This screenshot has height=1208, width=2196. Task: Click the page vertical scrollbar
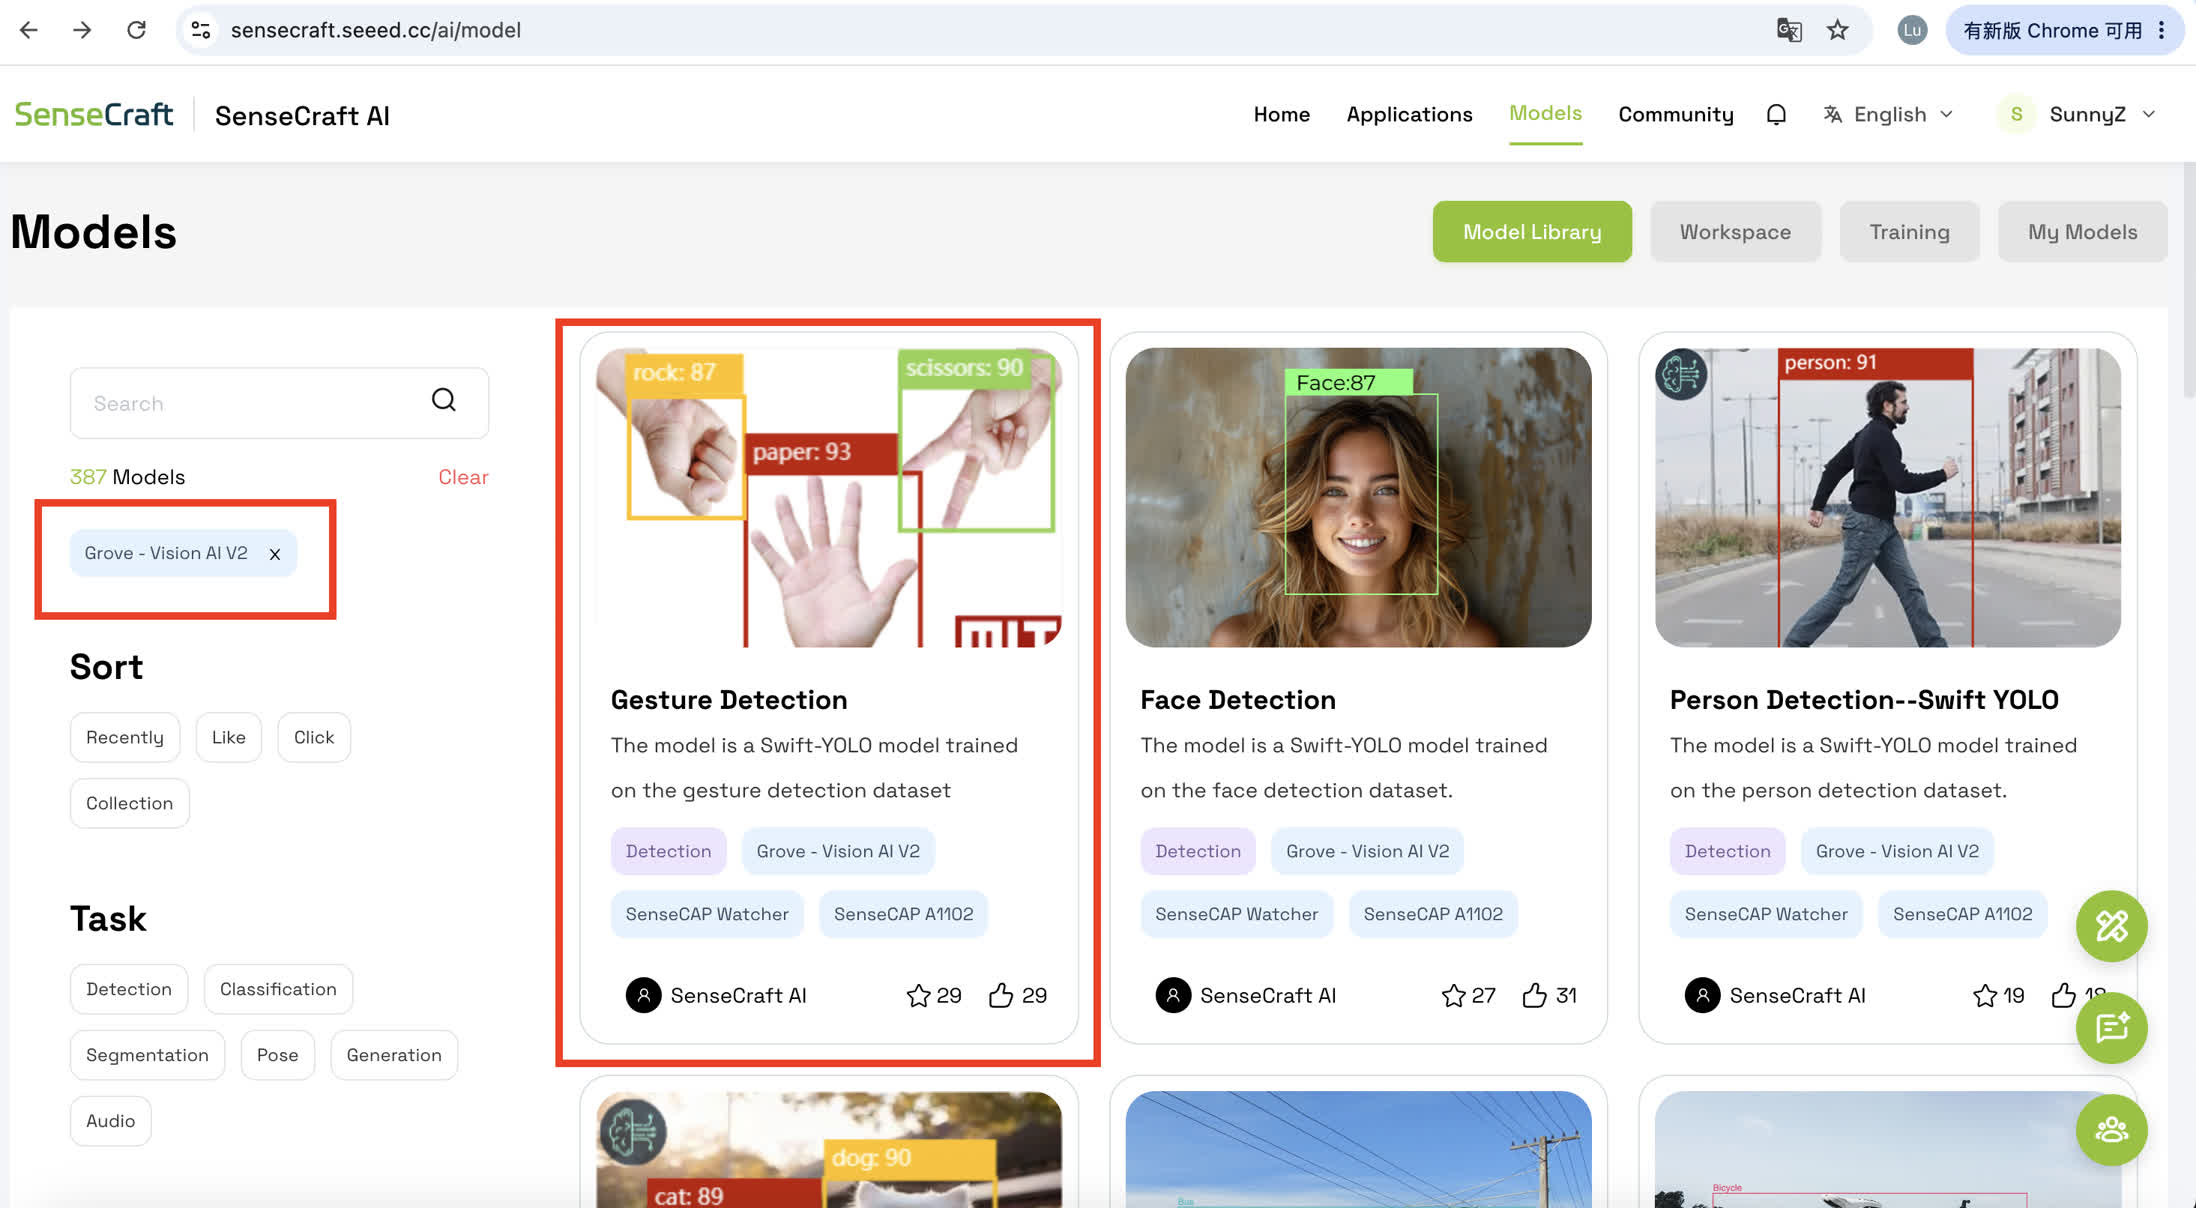[x=2188, y=280]
